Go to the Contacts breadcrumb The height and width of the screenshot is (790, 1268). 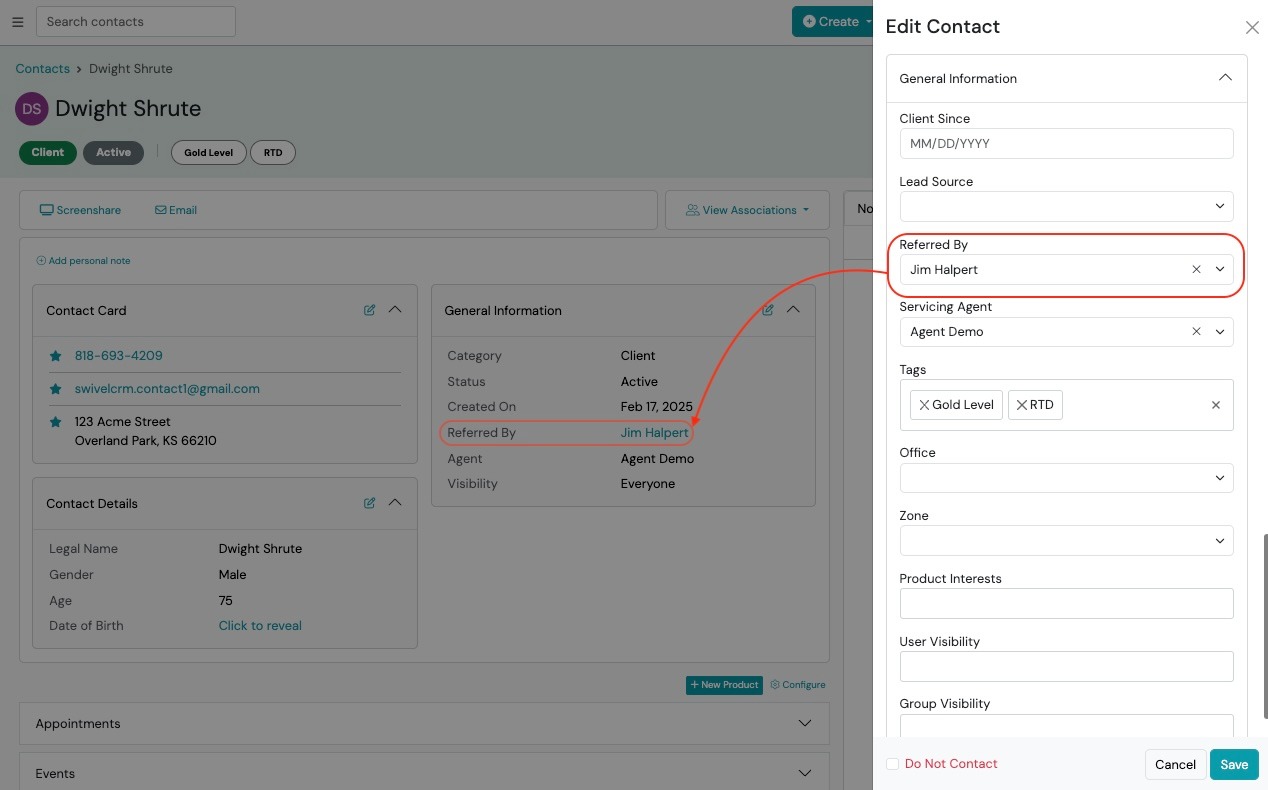click(42, 69)
